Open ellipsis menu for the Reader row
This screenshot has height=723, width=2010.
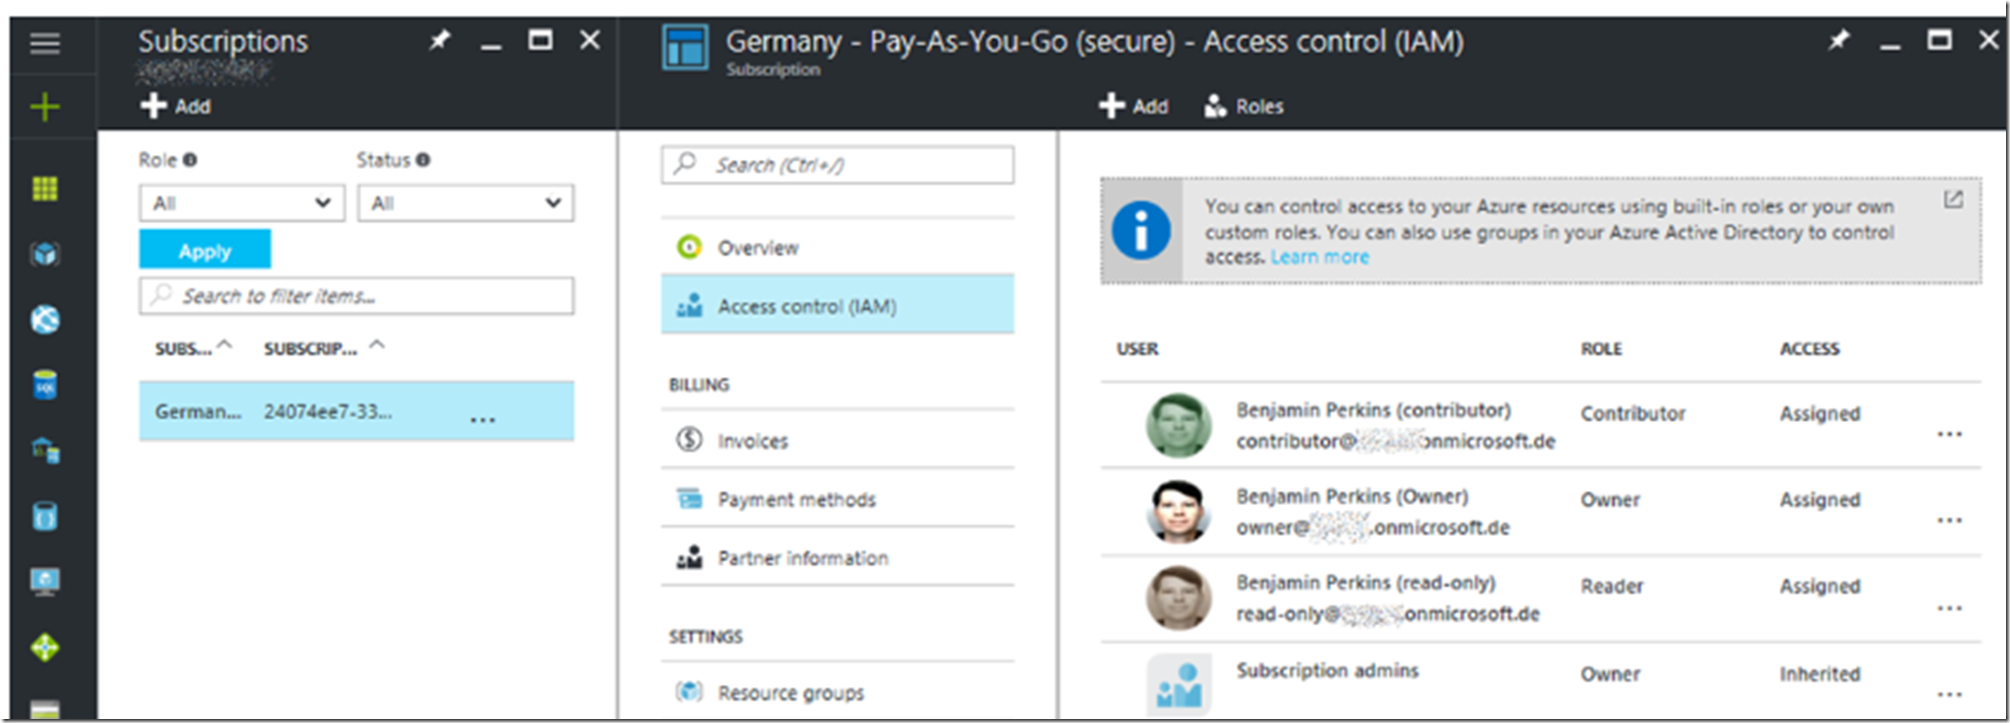1949,608
